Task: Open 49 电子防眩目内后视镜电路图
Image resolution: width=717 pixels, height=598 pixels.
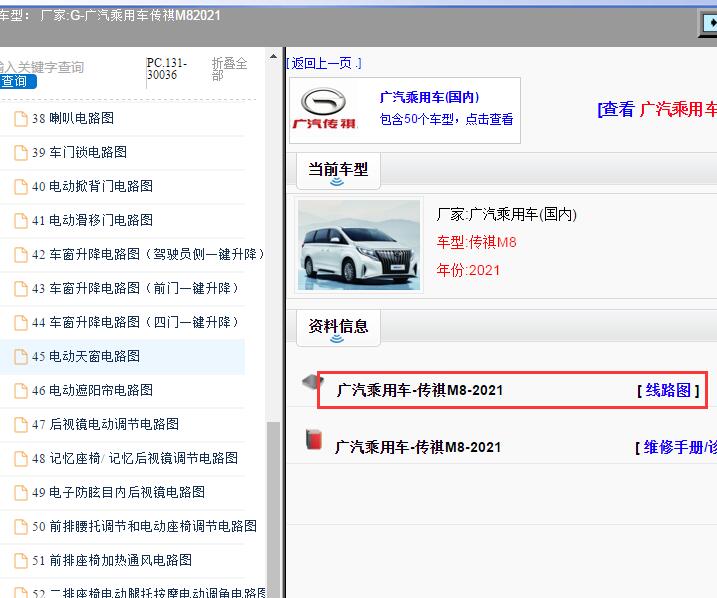Action: pos(118,492)
